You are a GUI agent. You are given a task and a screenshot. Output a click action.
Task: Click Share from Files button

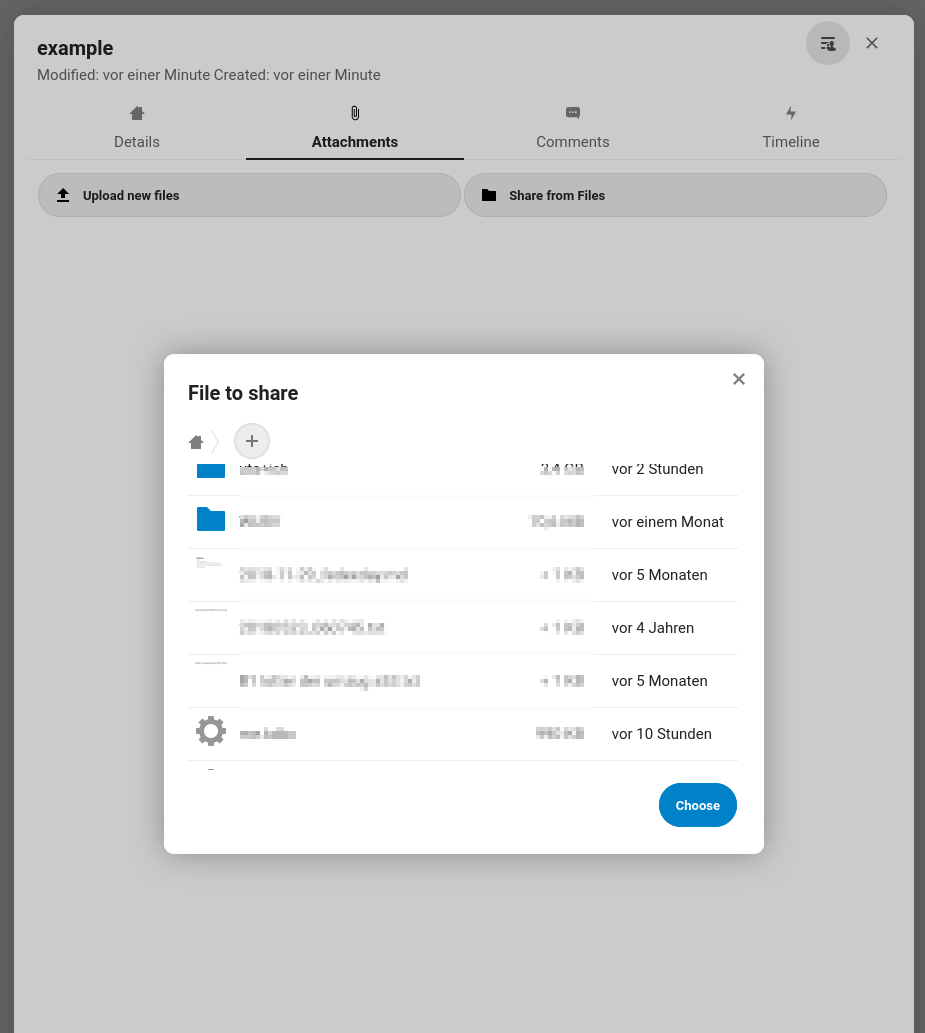click(675, 195)
